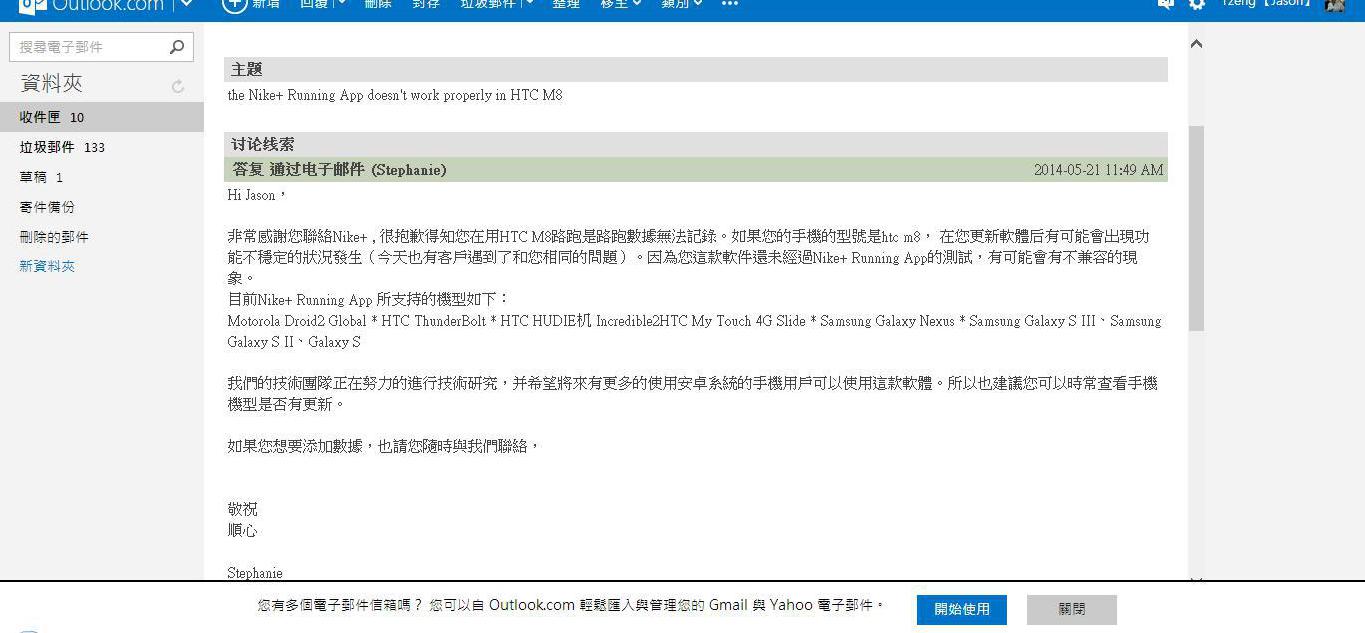Expand the chevron beside Outlook.com logo

click(x=186, y=5)
